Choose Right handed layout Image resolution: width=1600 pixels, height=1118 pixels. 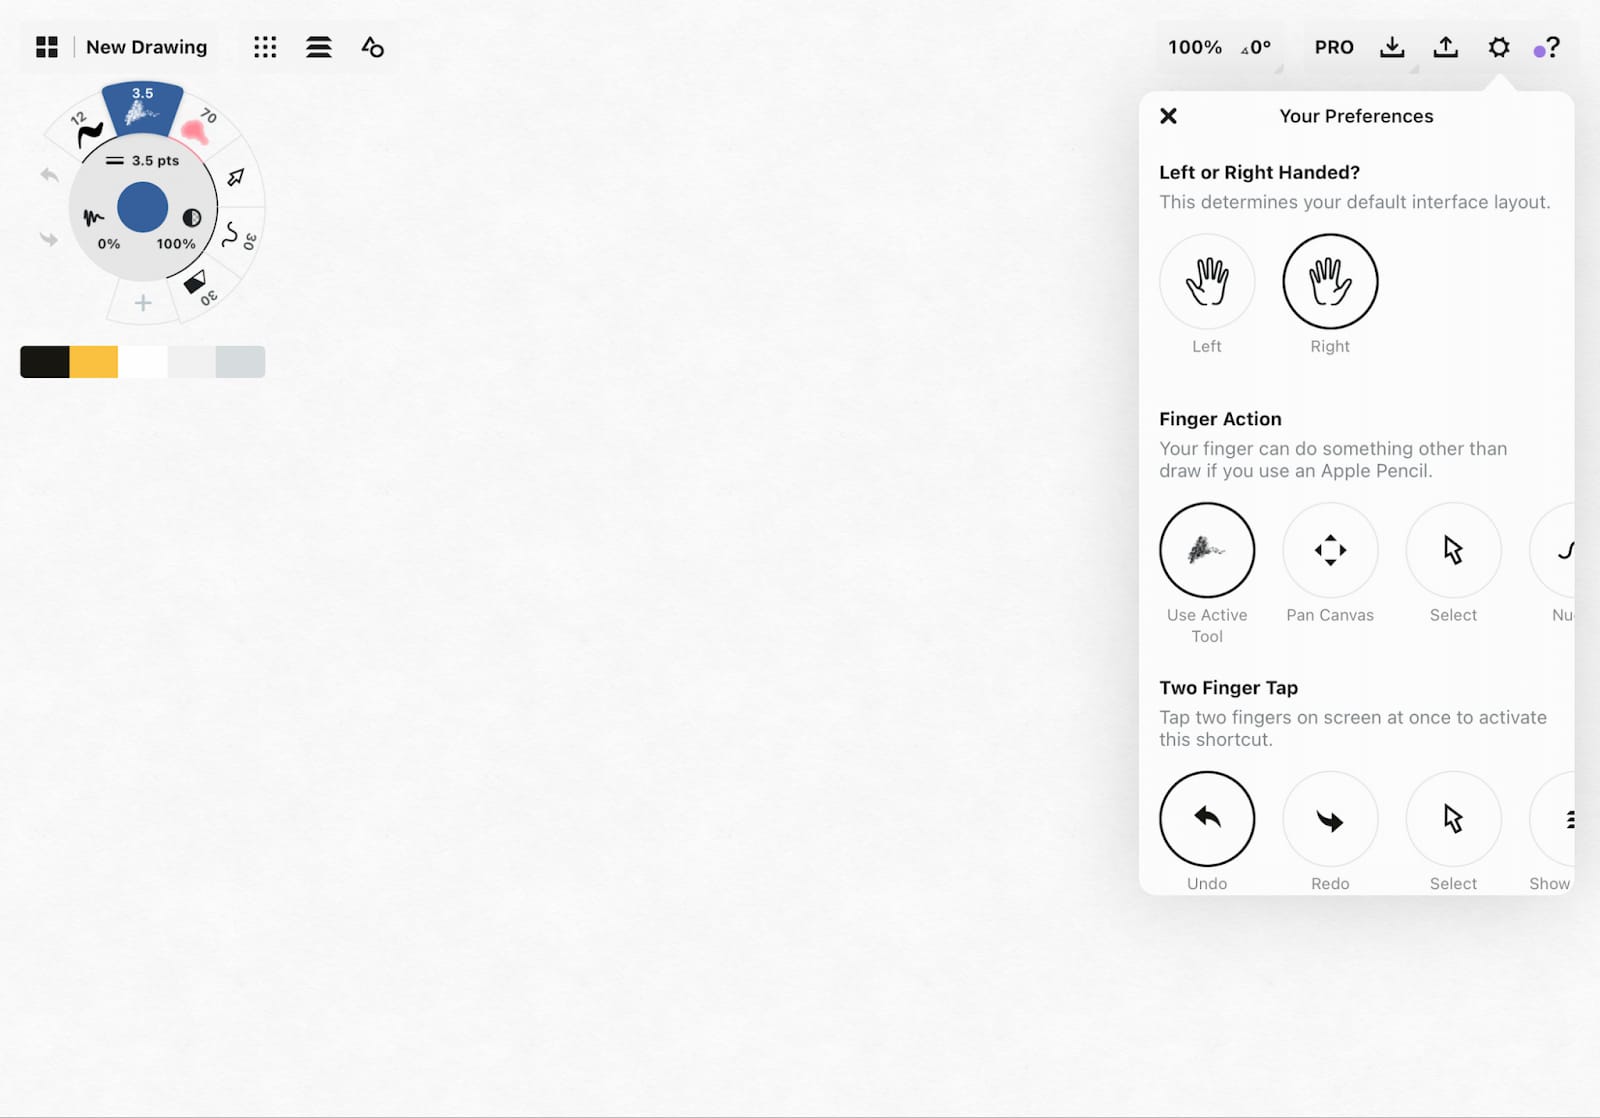pos(1330,282)
